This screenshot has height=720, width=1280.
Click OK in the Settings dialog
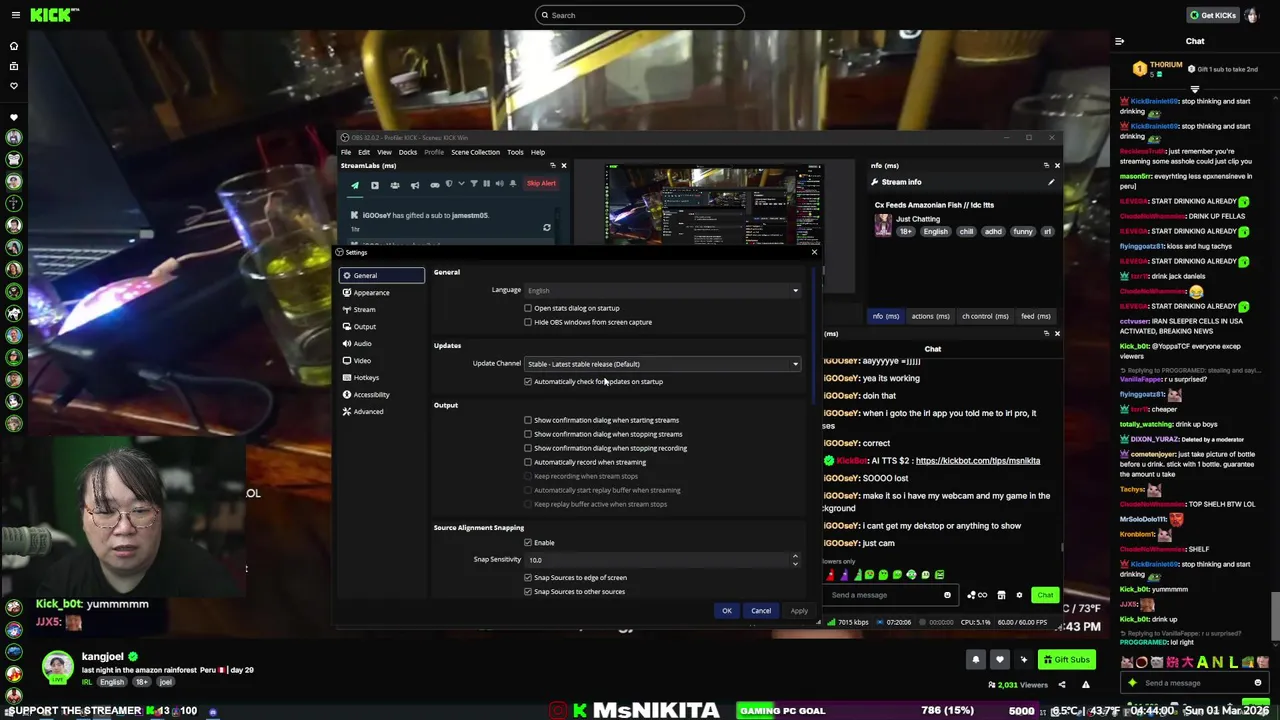tap(727, 611)
